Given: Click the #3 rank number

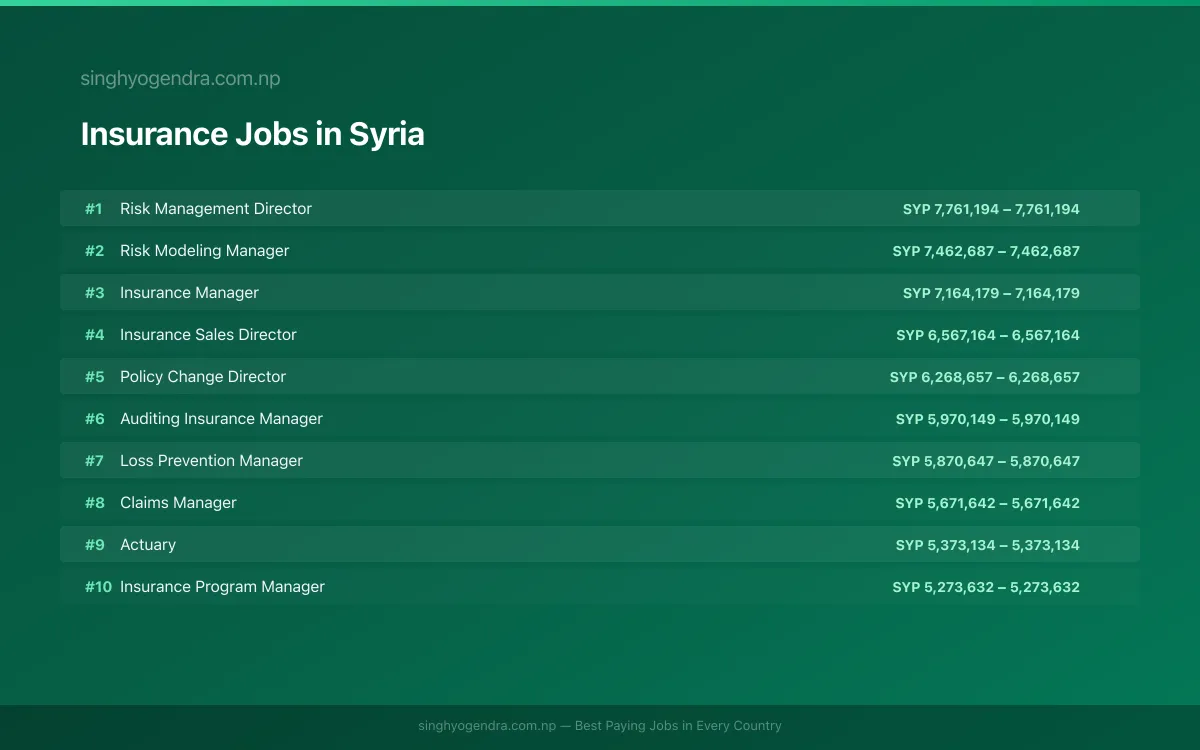Looking at the screenshot, I should [x=94, y=293].
